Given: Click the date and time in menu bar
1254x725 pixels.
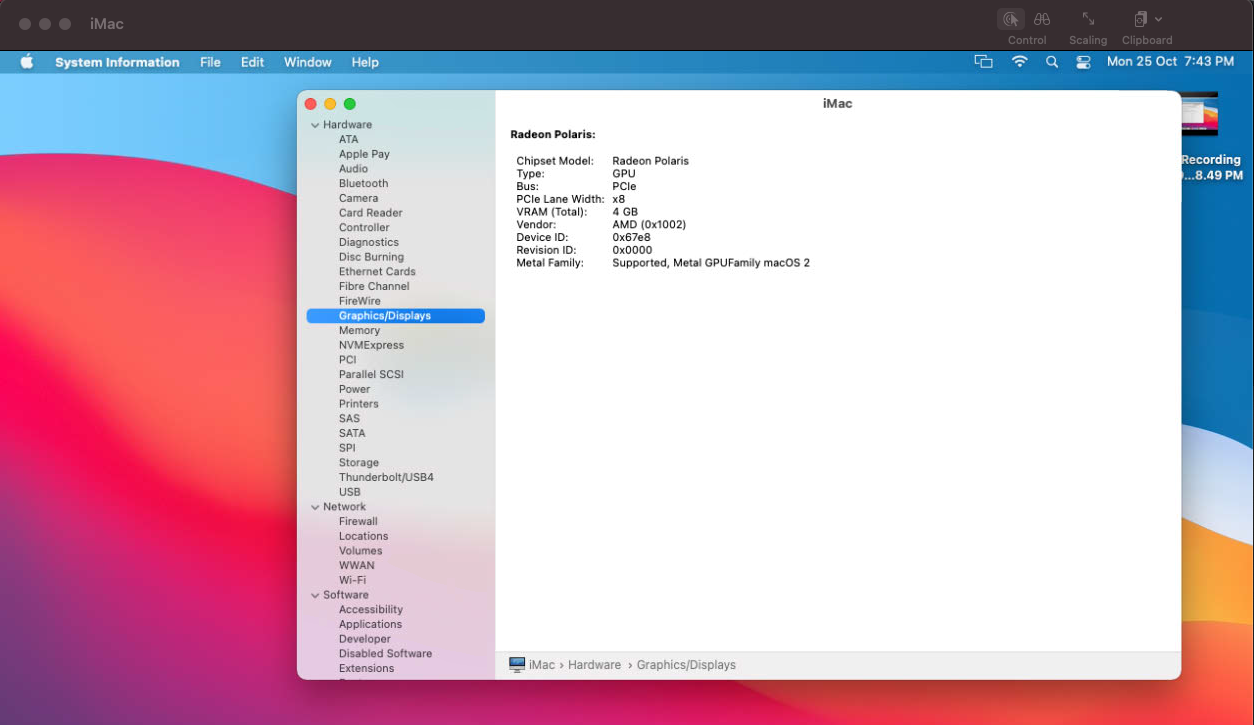Looking at the screenshot, I should [x=1170, y=62].
